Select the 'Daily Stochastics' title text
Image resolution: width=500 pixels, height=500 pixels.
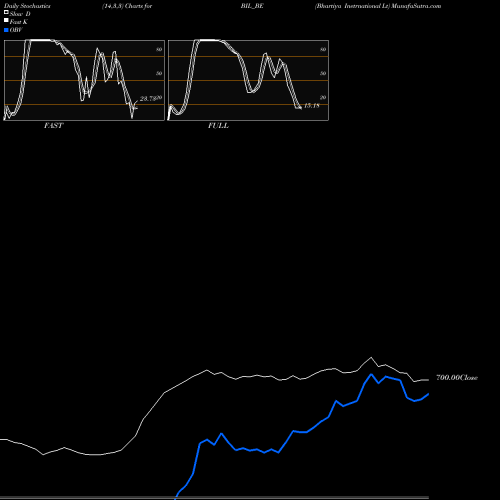[x=27, y=6]
